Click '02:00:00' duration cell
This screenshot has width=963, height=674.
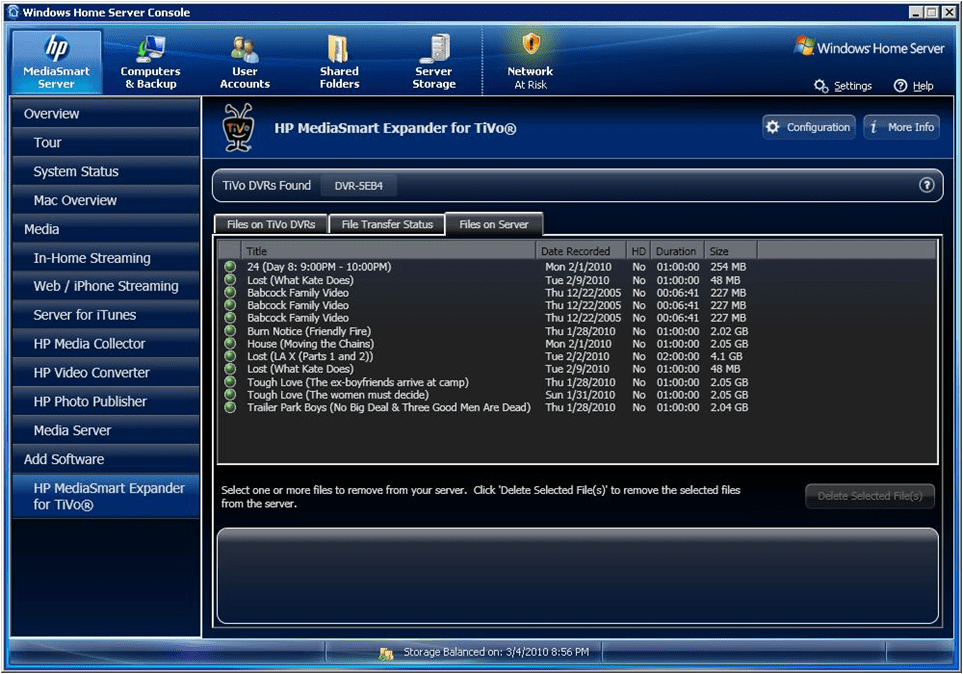click(x=677, y=356)
